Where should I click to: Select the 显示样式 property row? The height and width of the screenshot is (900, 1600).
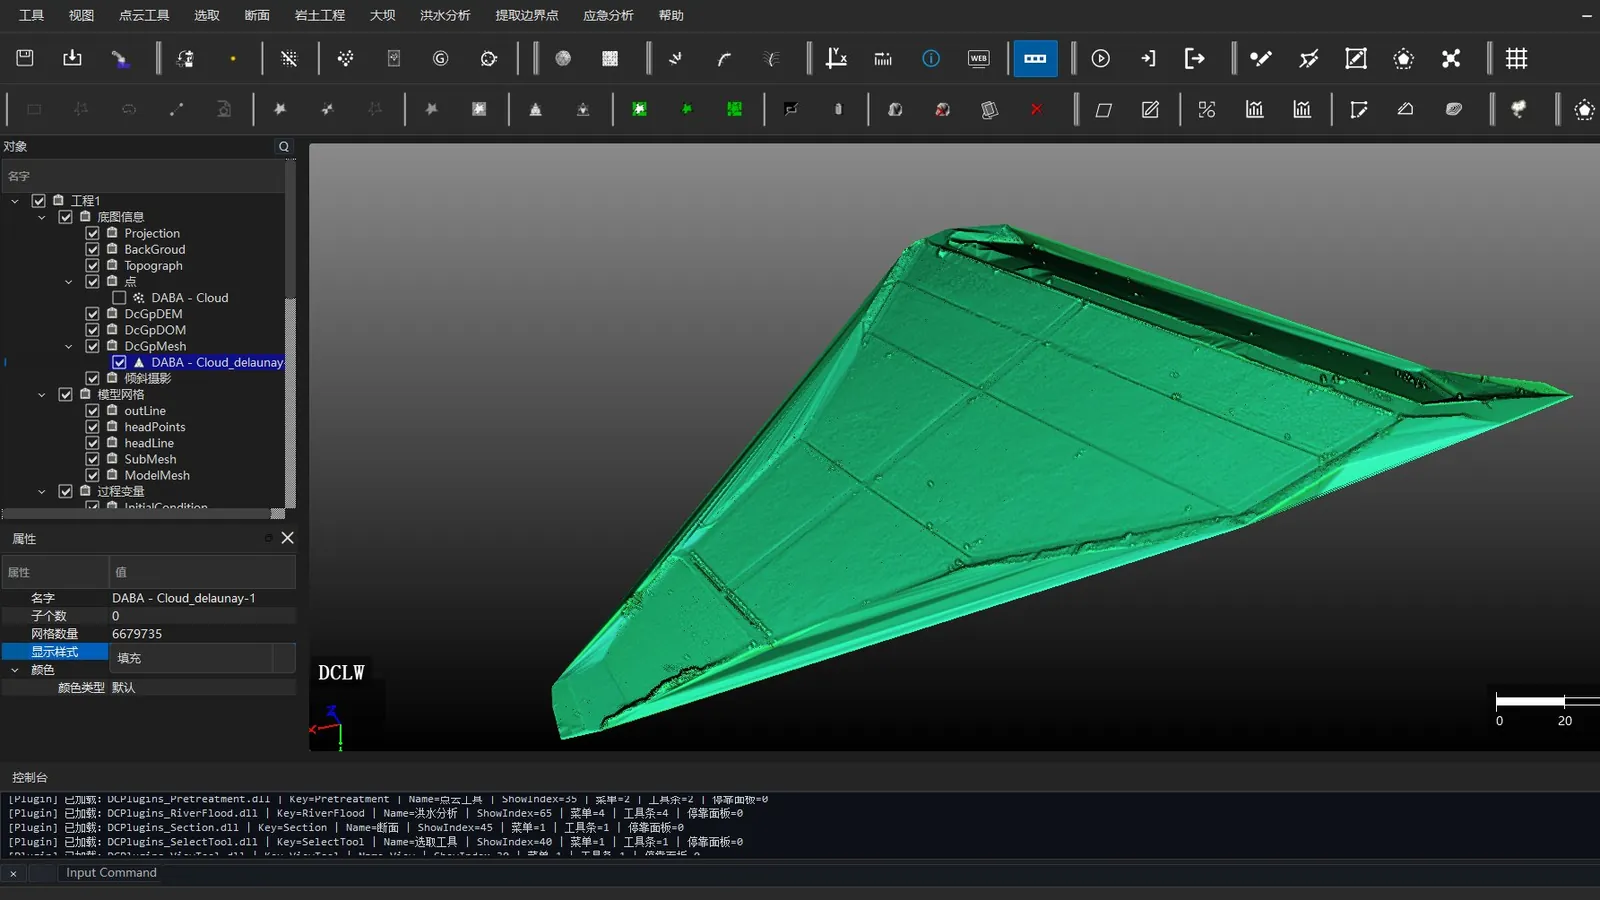pos(55,652)
